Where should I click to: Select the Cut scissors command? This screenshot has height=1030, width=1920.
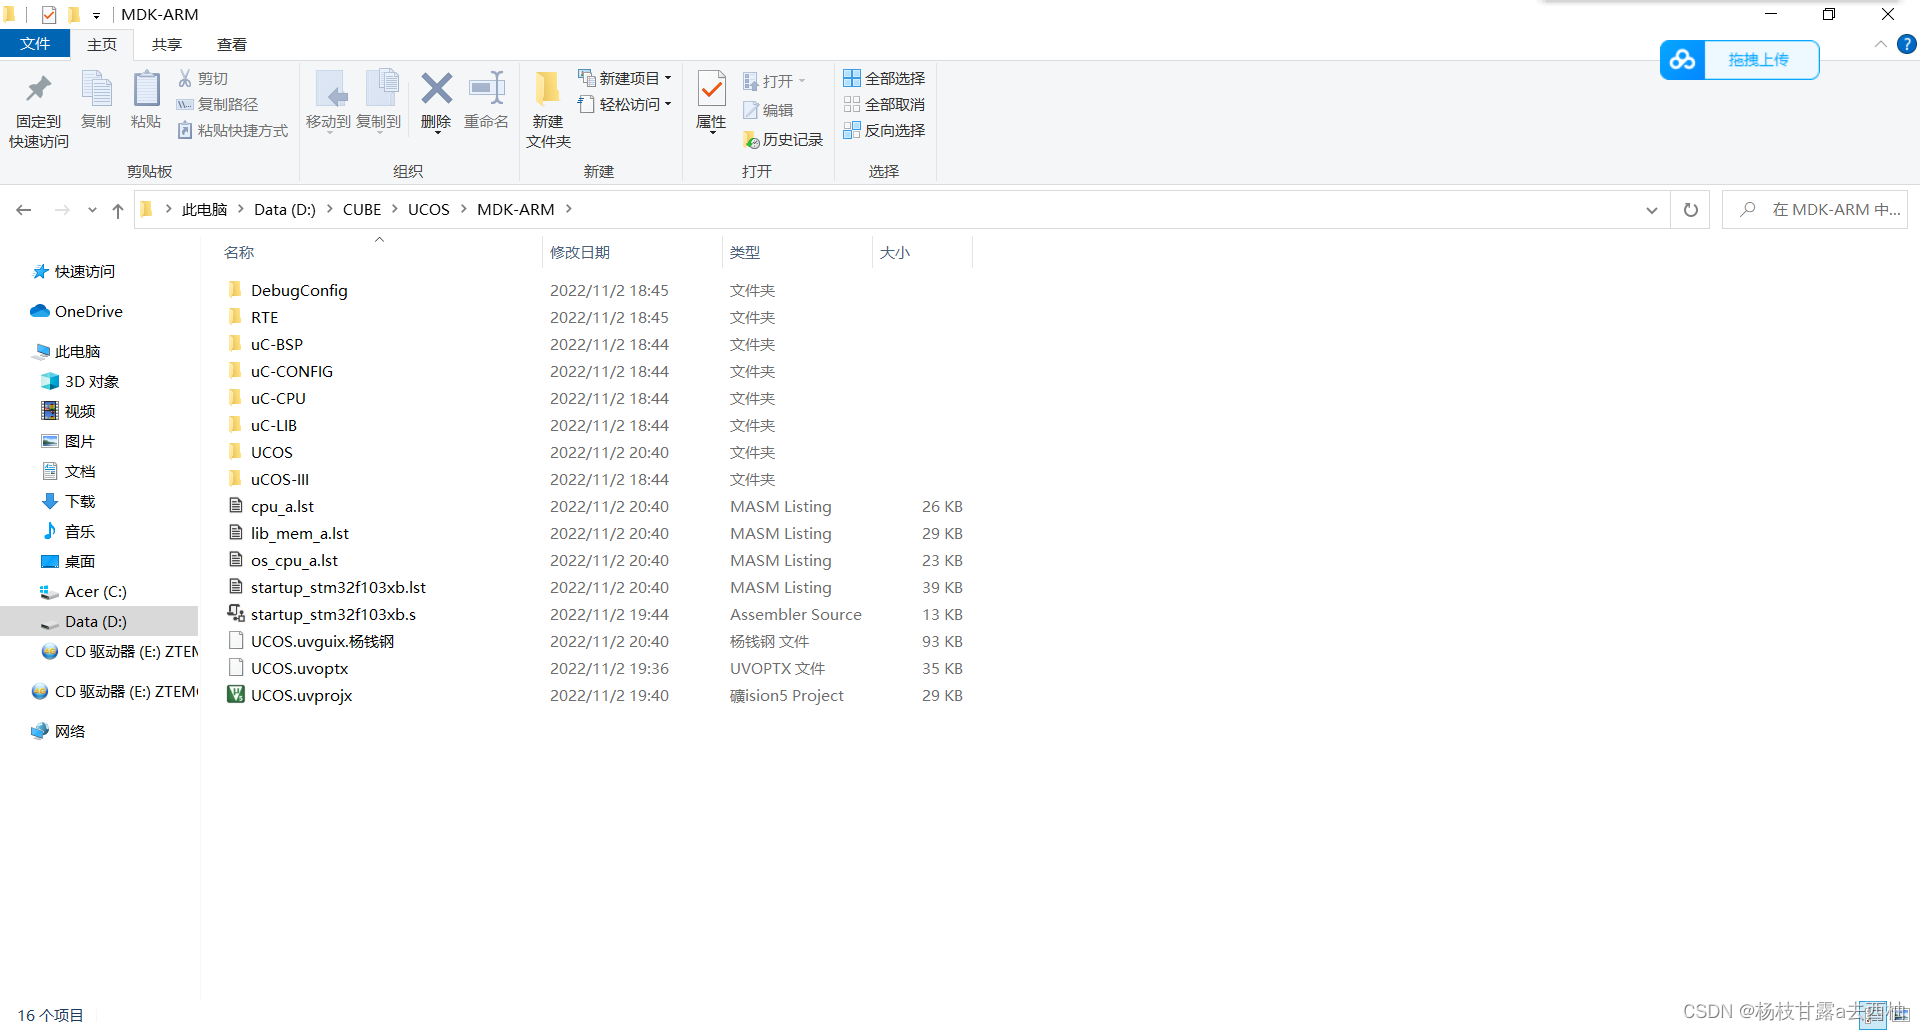tap(203, 78)
